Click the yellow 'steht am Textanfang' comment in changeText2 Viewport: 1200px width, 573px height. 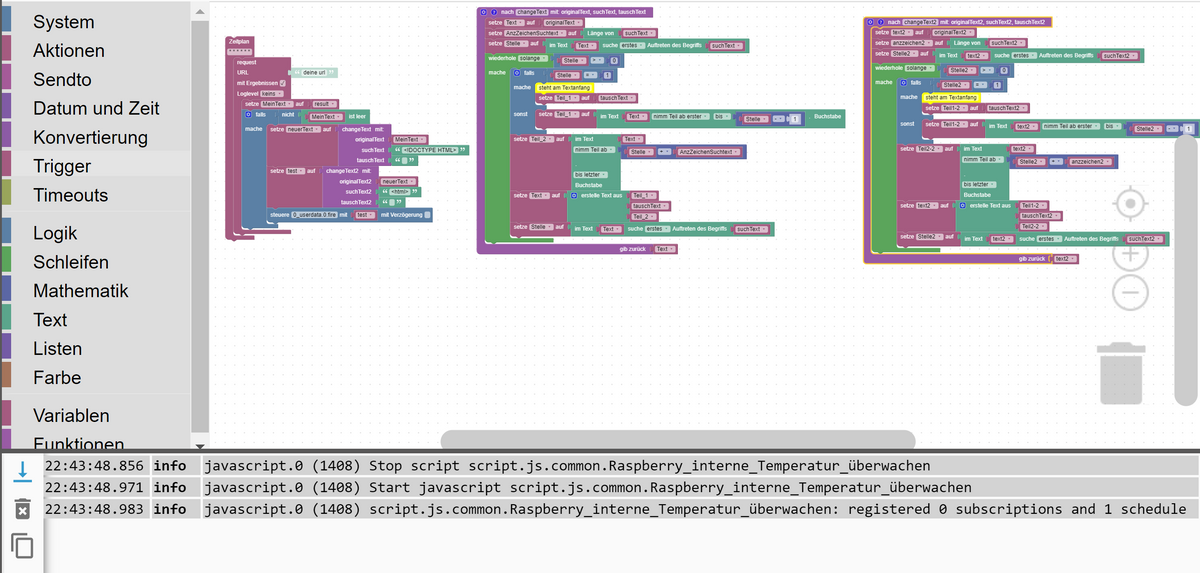click(x=951, y=97)
